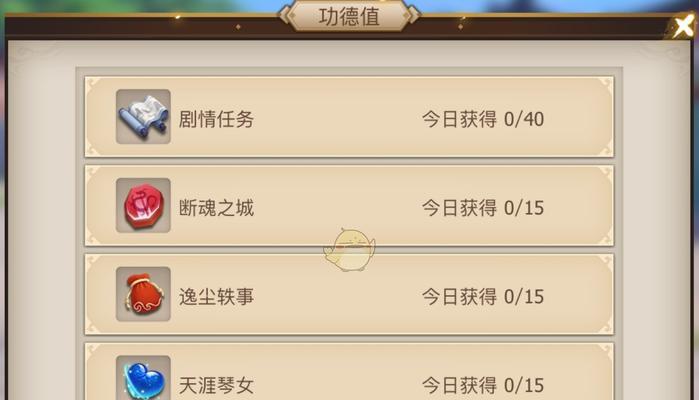Select the 断魂之城 label text
Viewport: 699px width, 400px height.
pyautogui.click(x=216, y=208)
